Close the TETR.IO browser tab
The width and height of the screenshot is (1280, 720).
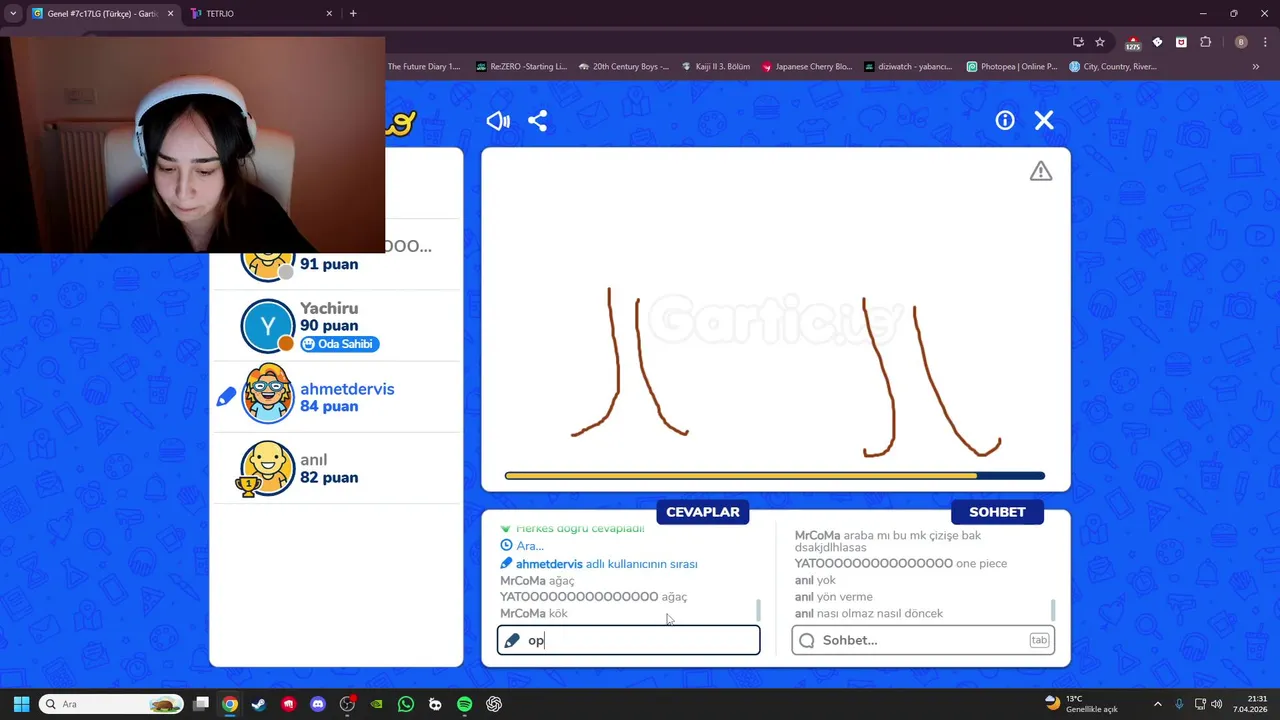(329, 14)
